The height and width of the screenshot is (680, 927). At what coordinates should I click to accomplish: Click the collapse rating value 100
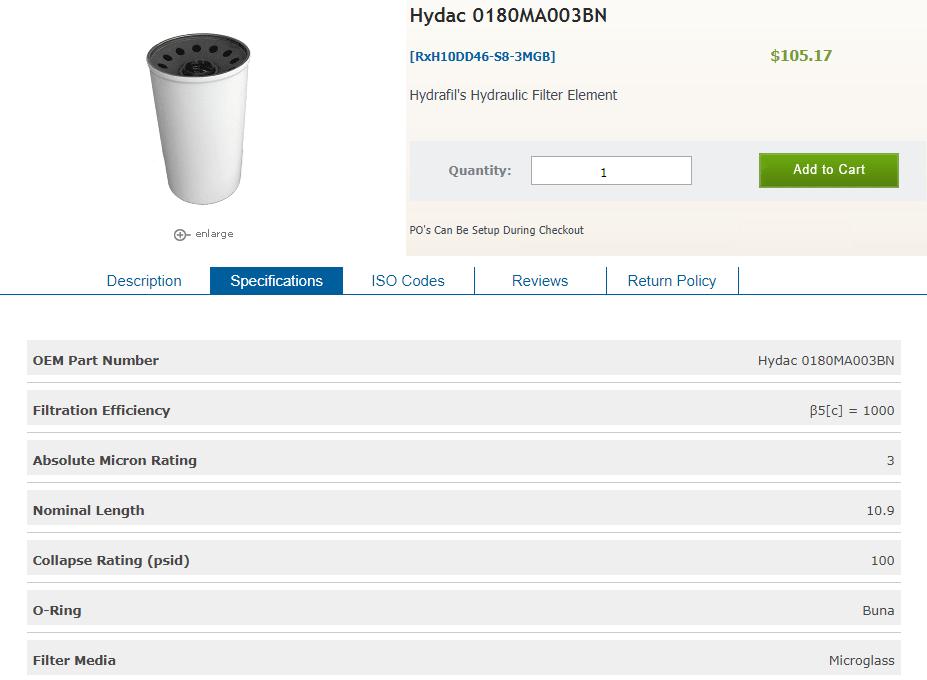(882, 561)
